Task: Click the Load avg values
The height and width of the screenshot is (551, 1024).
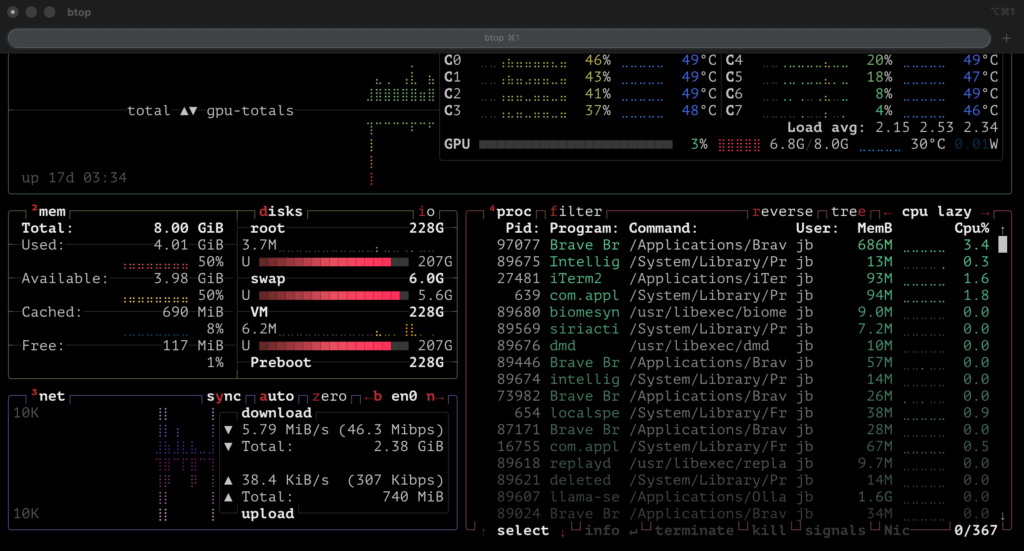Action: (x=937, y=127)
